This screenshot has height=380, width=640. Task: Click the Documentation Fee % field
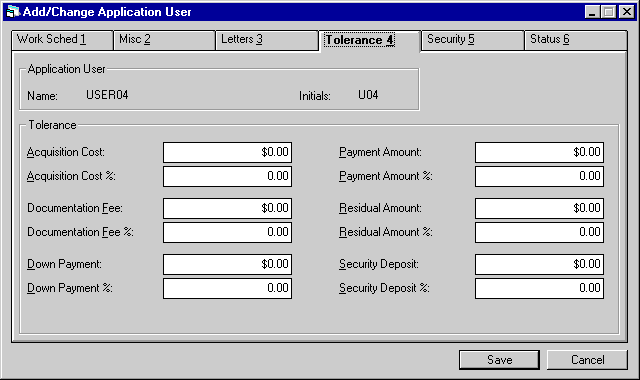coord(227,232)
